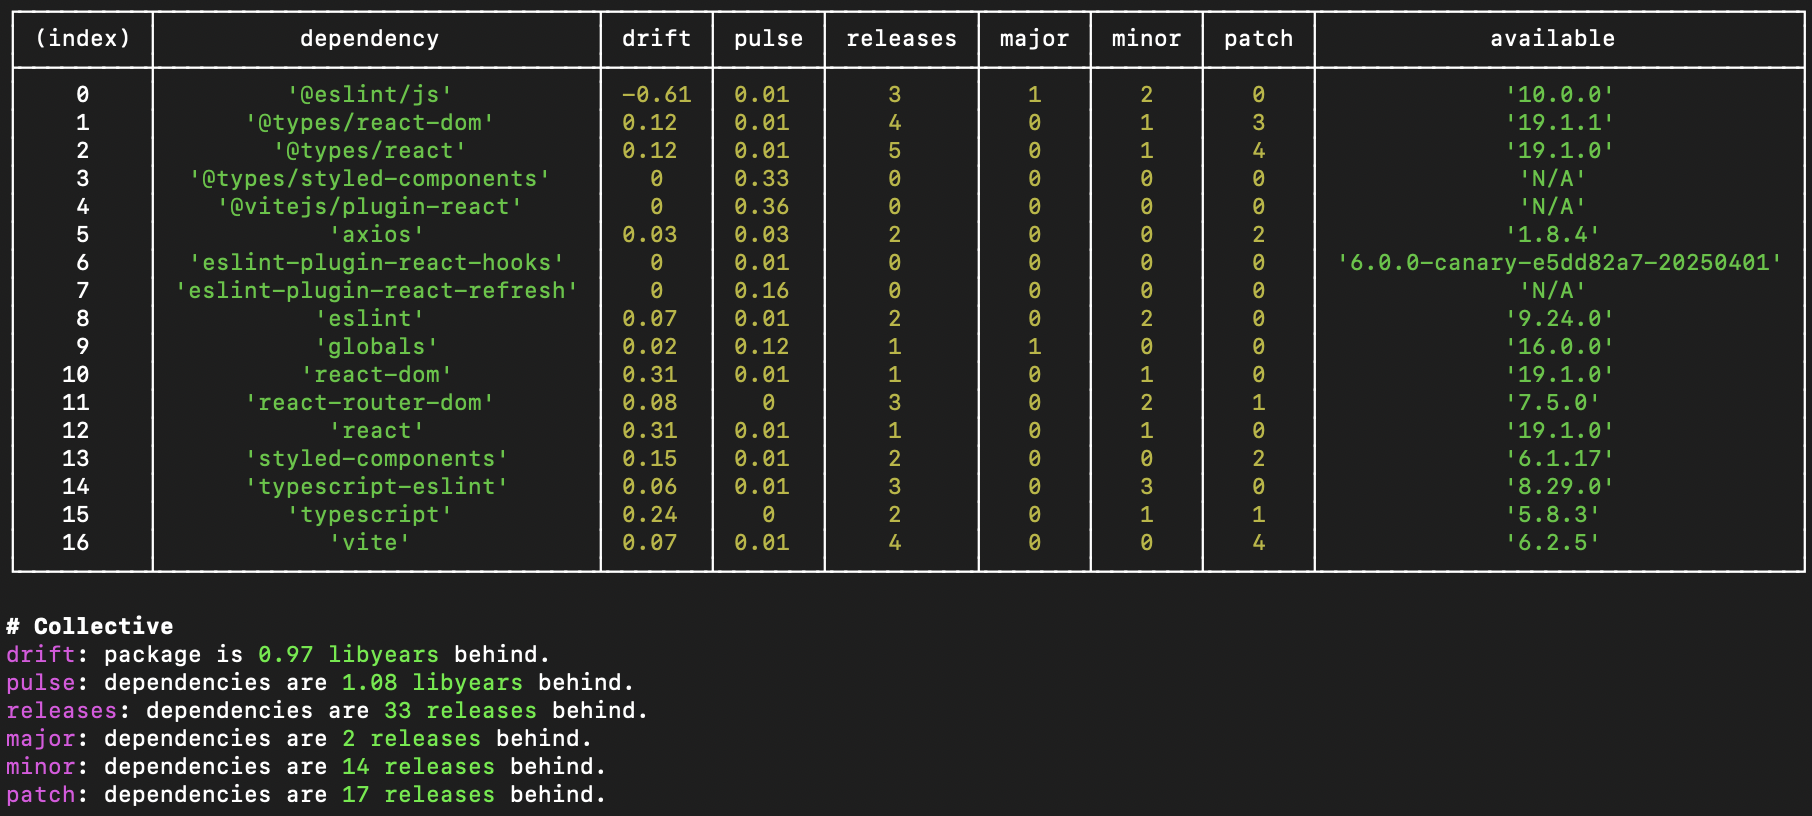Click pulse value 0.36
This screenshot has height=816, width=1812.
(x=762, y=207)
